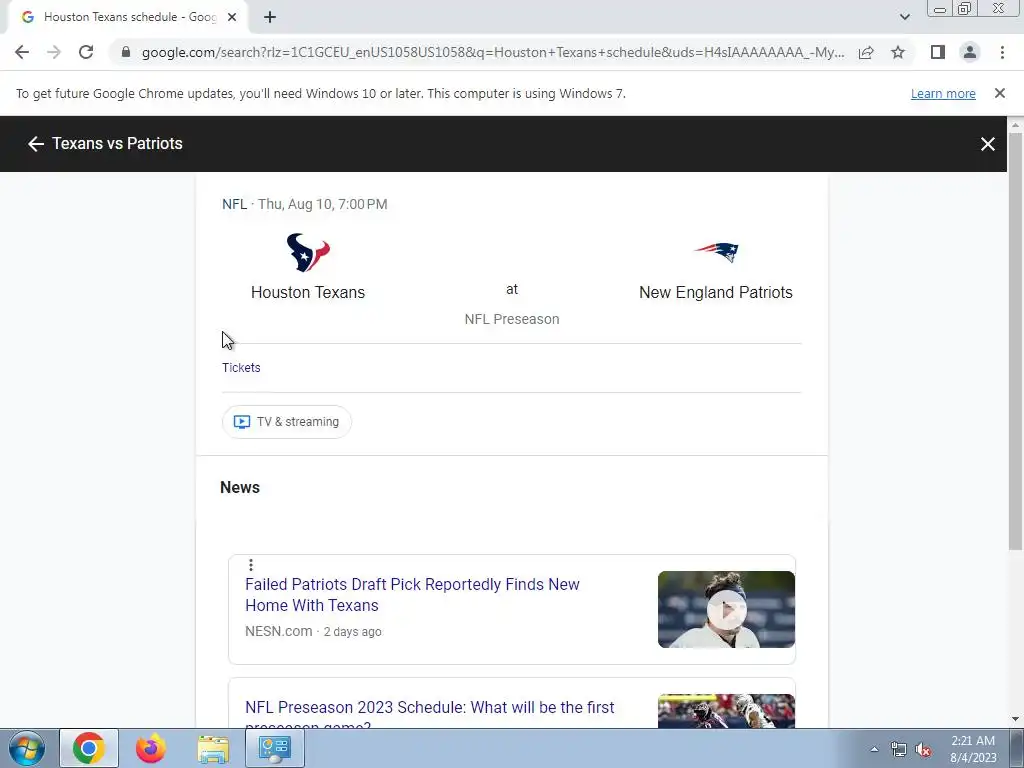Click the NFL Preseason 2023 article thumbnail
1024x768 pixels.
pos(726,711)
